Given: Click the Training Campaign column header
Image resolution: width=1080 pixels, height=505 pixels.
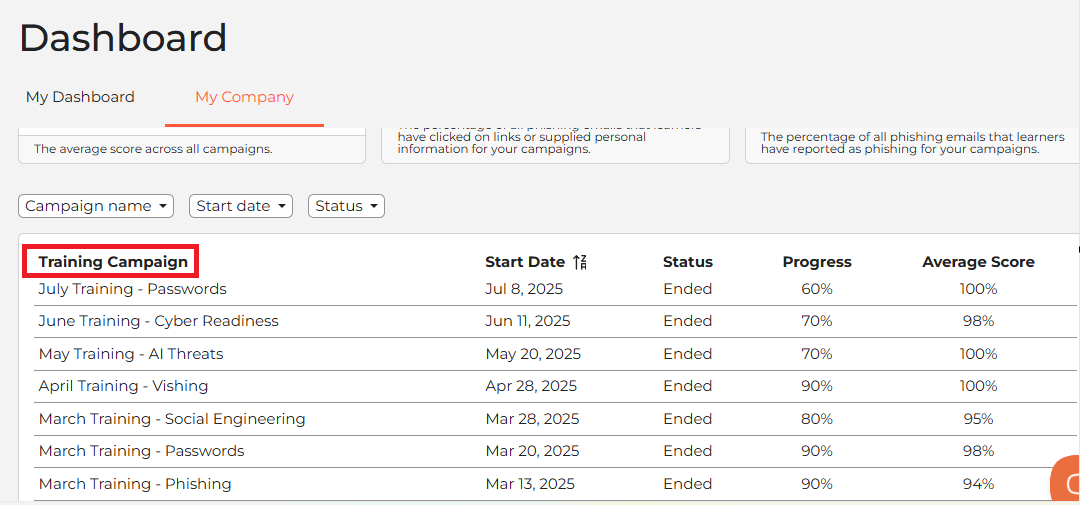Looking at the screenshot, I should pyautogui.click(x=113, y=262).
